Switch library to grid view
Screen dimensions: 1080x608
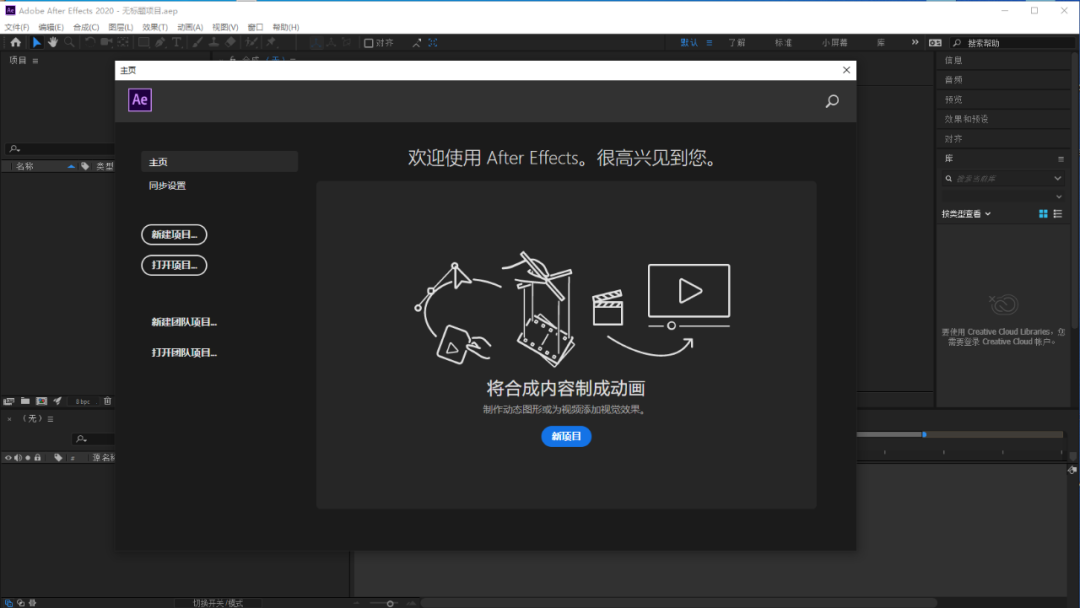click(x=1043, y=214)
